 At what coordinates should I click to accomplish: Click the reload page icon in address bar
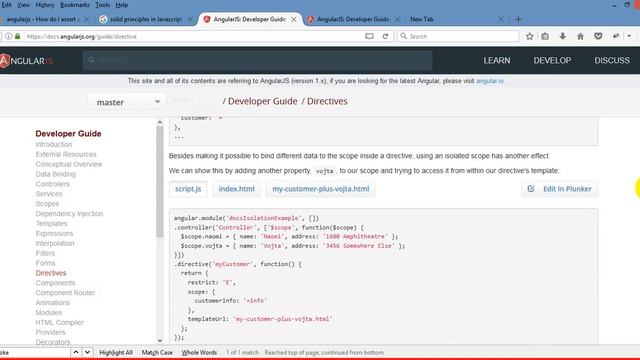(x=385, y=36)
